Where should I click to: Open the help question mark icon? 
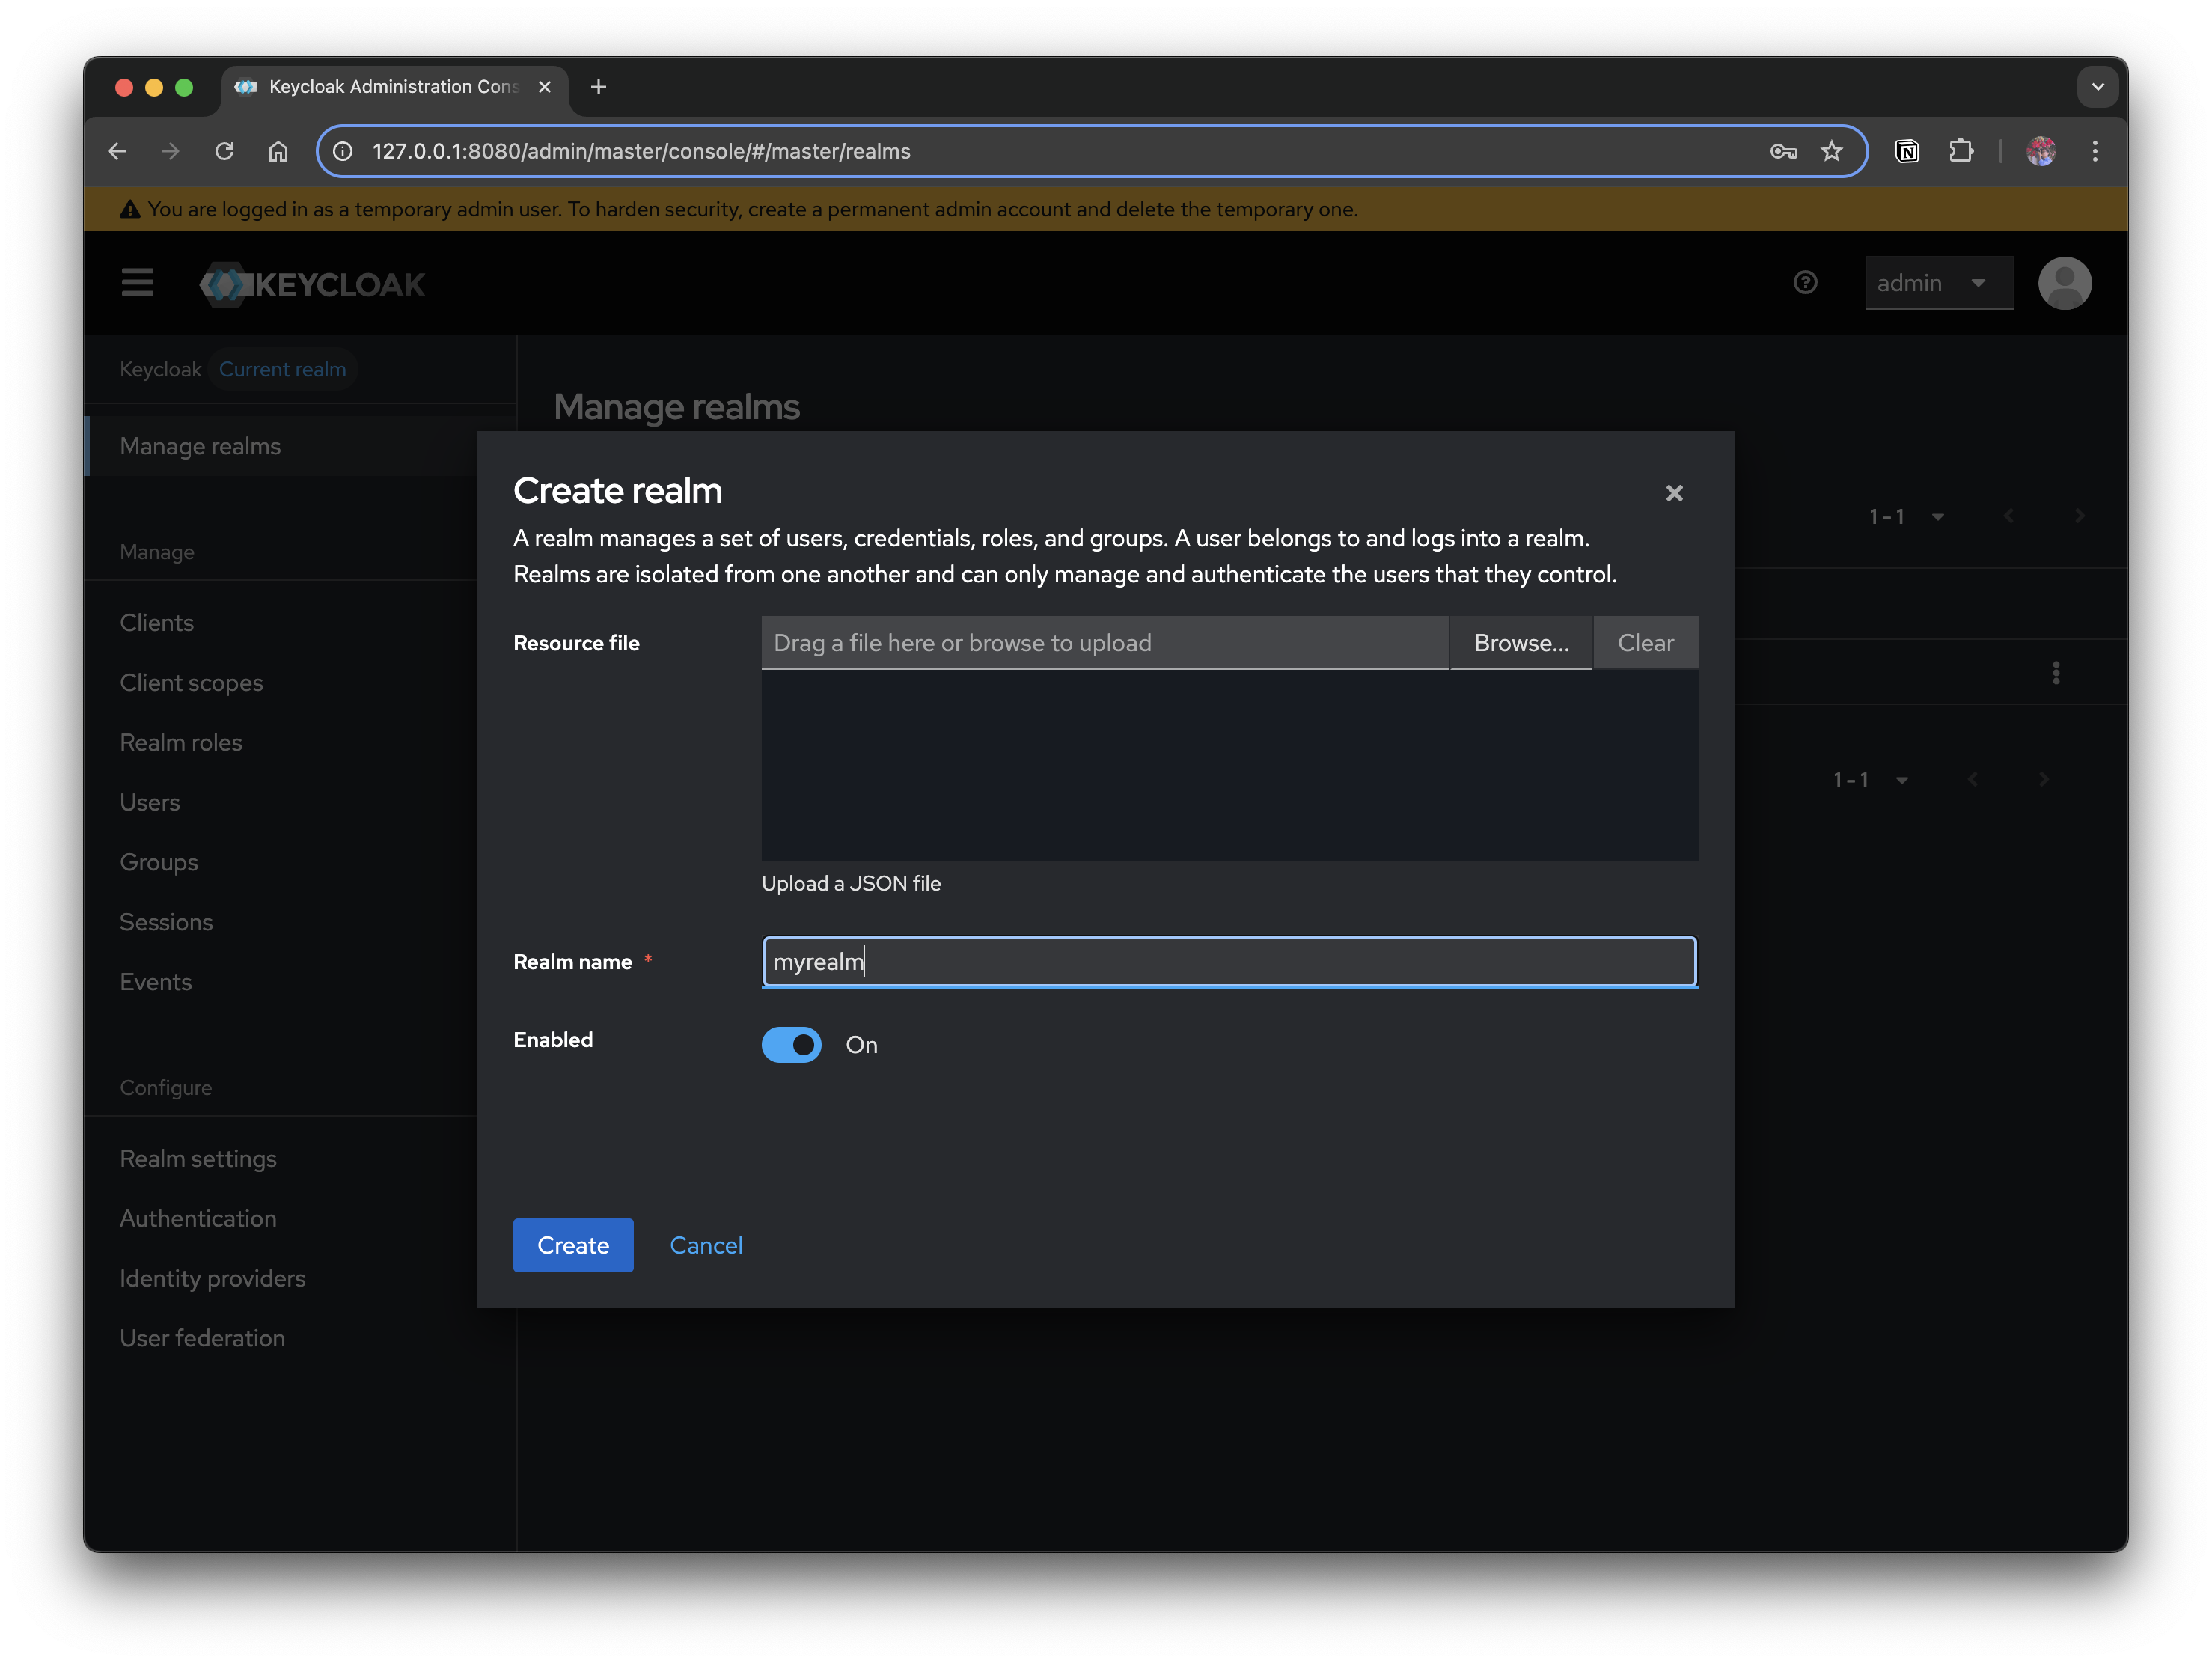pos(1805,283)
